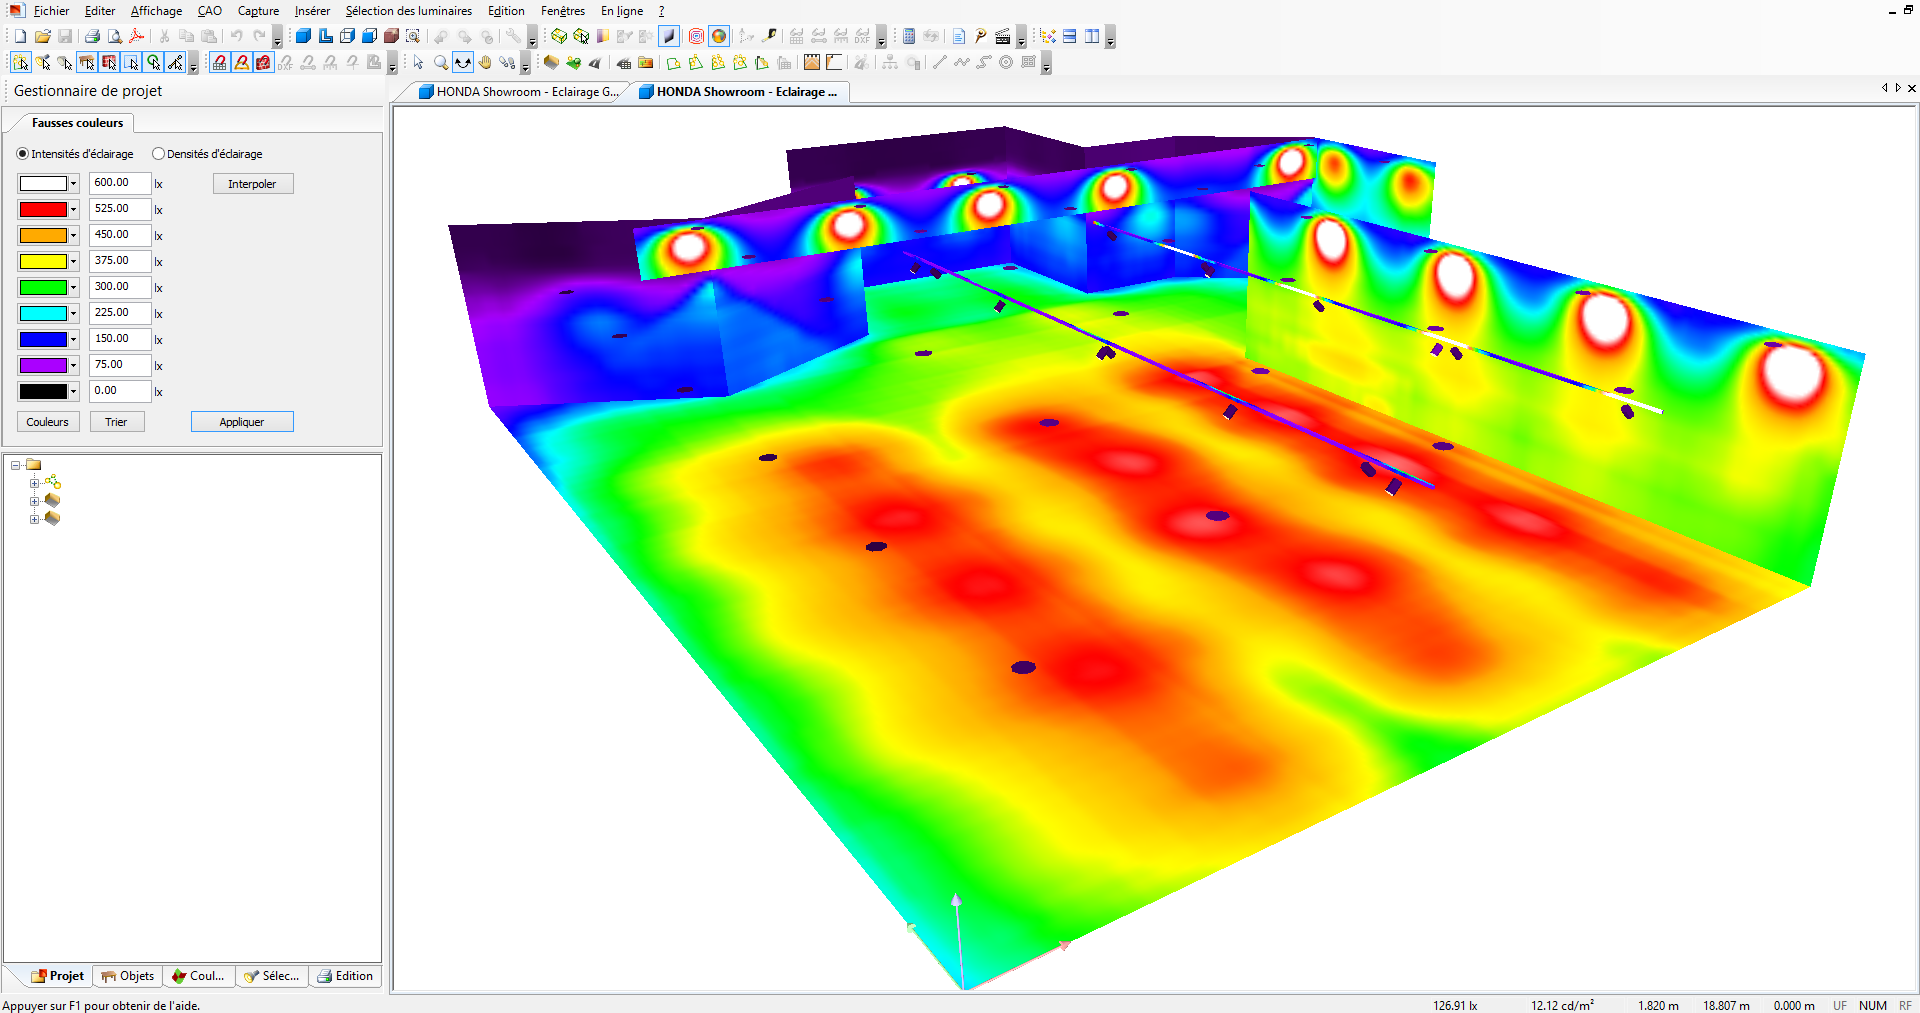Expand the first room node in tree
The height and width of the screenshot is (1013, 1920).
coord(34,501)
